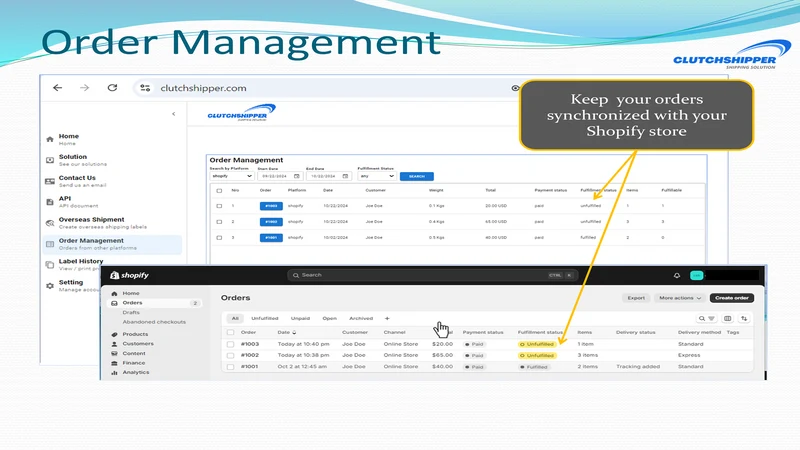Collapse the ClutchShipper sidebar chevron
The height and width of the screenshot is (450, 800).
[173, 114]
